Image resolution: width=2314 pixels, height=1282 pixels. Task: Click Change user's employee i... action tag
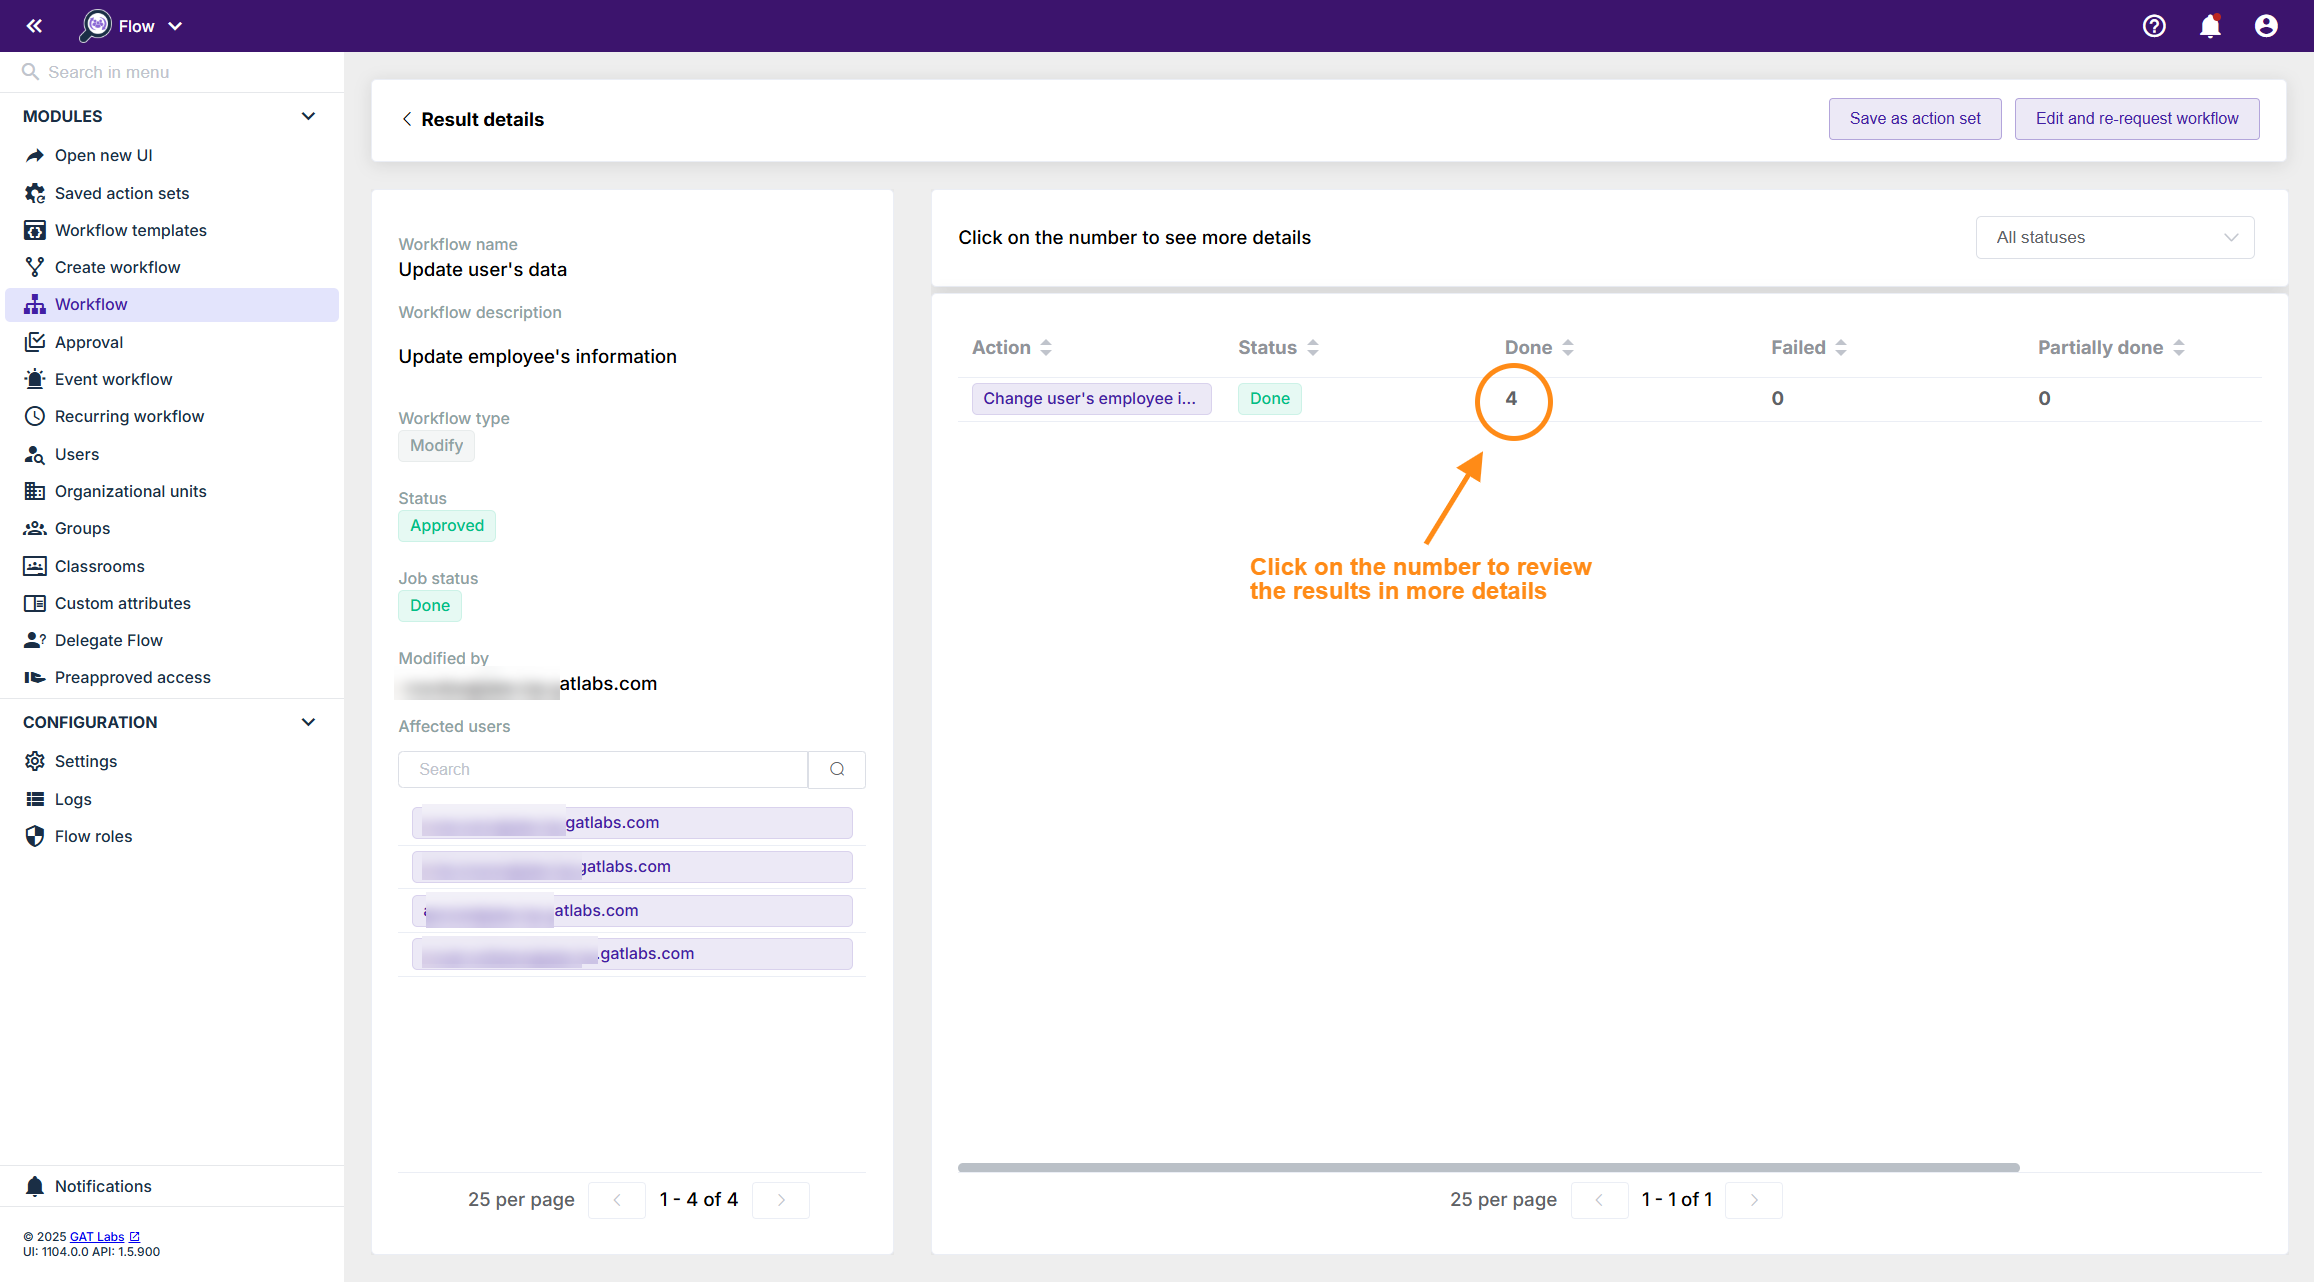coord(1091,398)
